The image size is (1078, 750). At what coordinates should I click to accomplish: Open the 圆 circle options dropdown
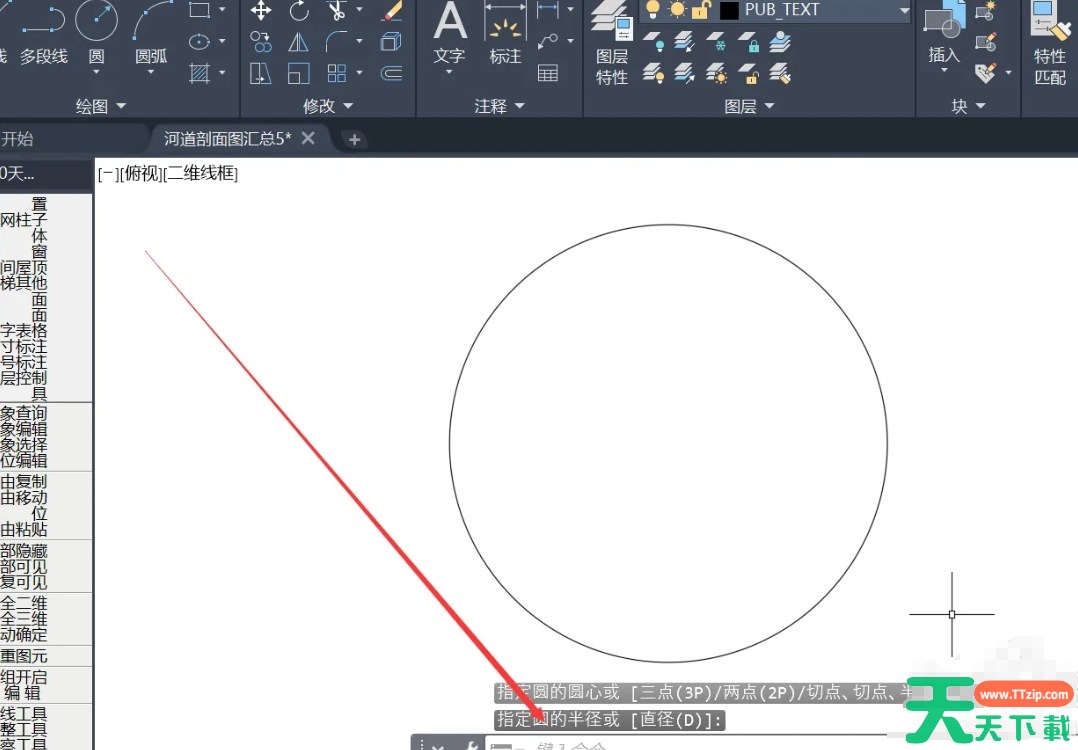(x=96, y=71)
